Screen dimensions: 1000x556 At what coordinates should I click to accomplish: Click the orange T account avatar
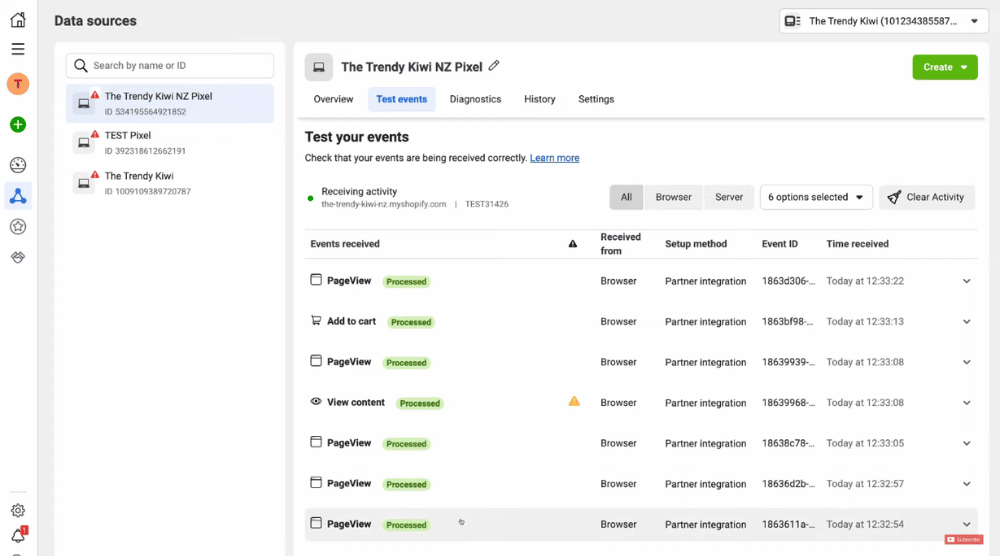click(18, 84)
